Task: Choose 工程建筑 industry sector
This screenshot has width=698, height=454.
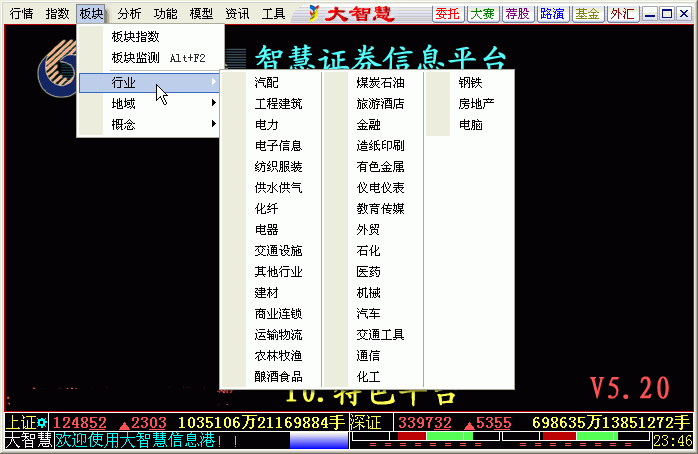Action: 271,104
